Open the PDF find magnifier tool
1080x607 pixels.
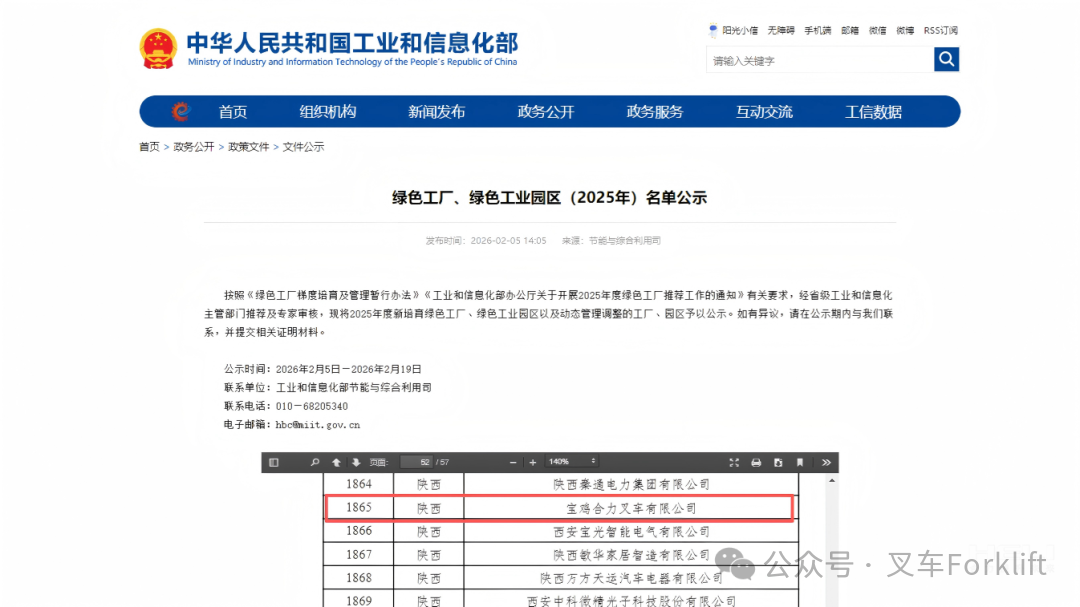click(314, 462)
